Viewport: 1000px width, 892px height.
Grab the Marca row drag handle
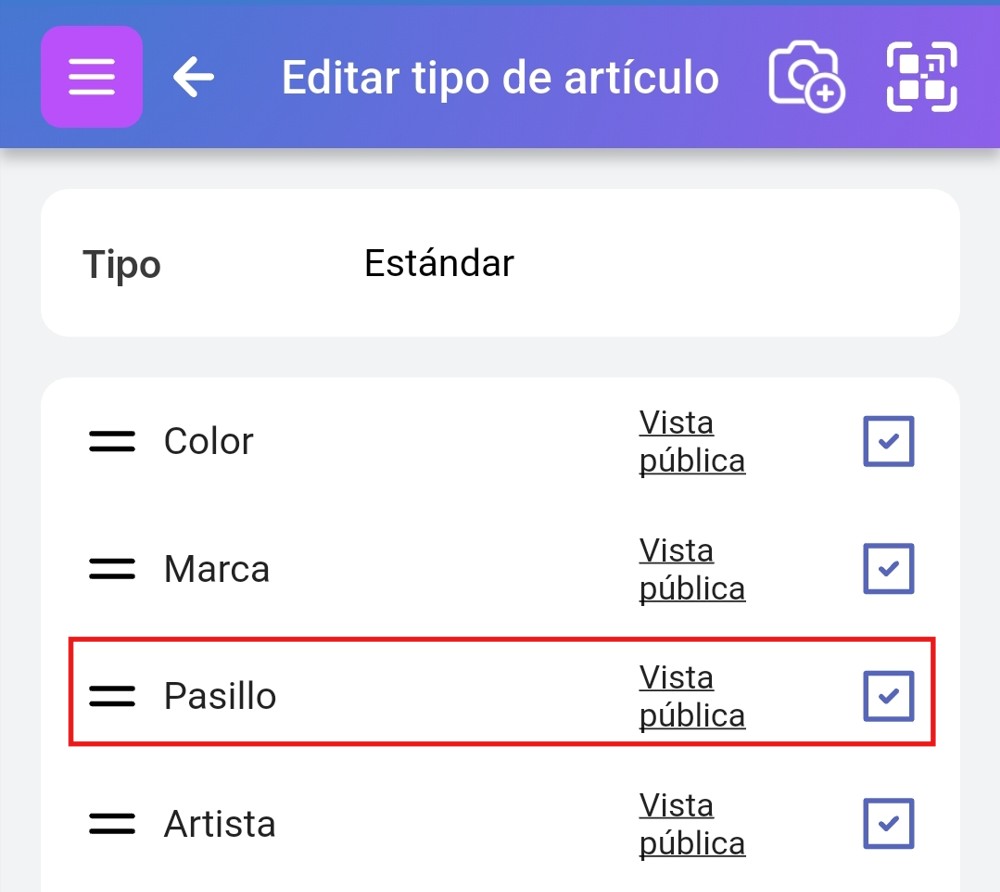tap(112, 569)
